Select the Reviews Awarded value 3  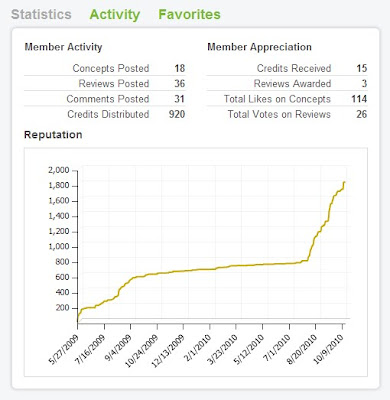click(x=364, y=84)
